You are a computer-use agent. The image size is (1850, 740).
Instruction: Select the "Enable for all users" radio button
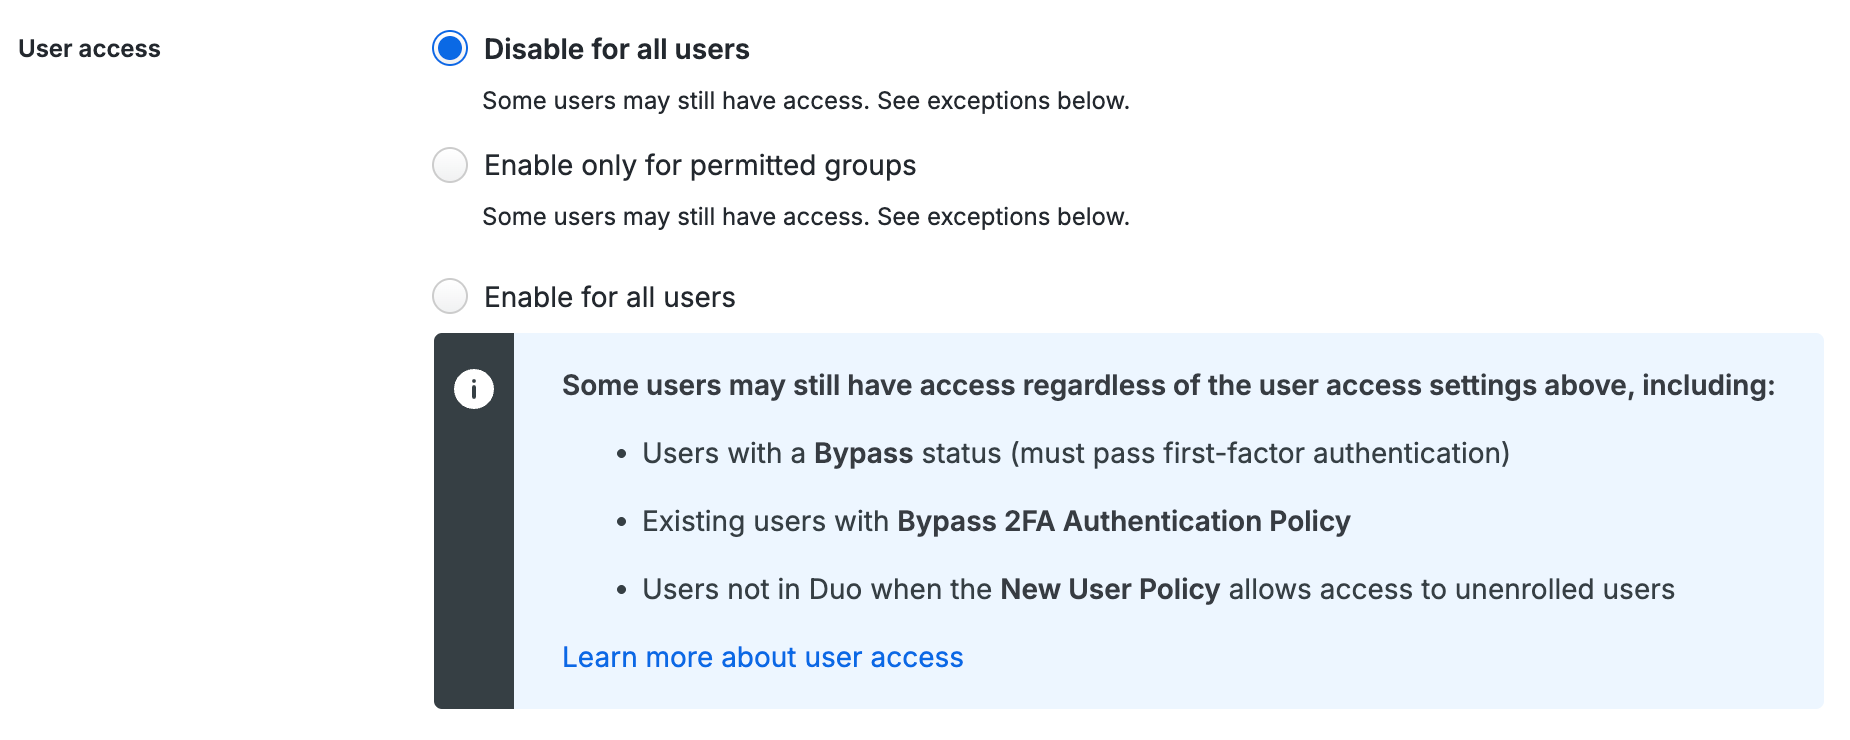click(450, 296)
